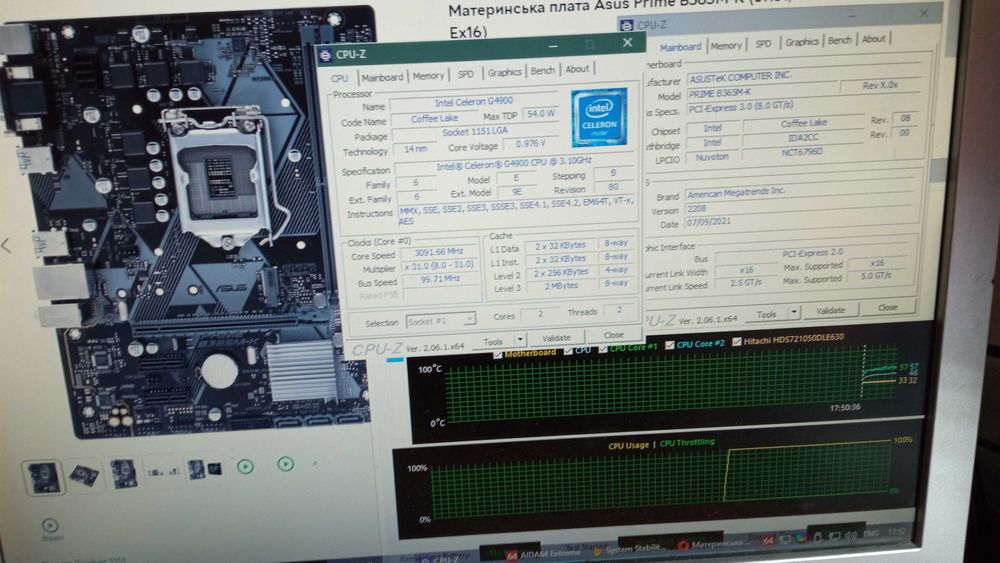Click the back CPU-Z window title icon

[627, 26]
